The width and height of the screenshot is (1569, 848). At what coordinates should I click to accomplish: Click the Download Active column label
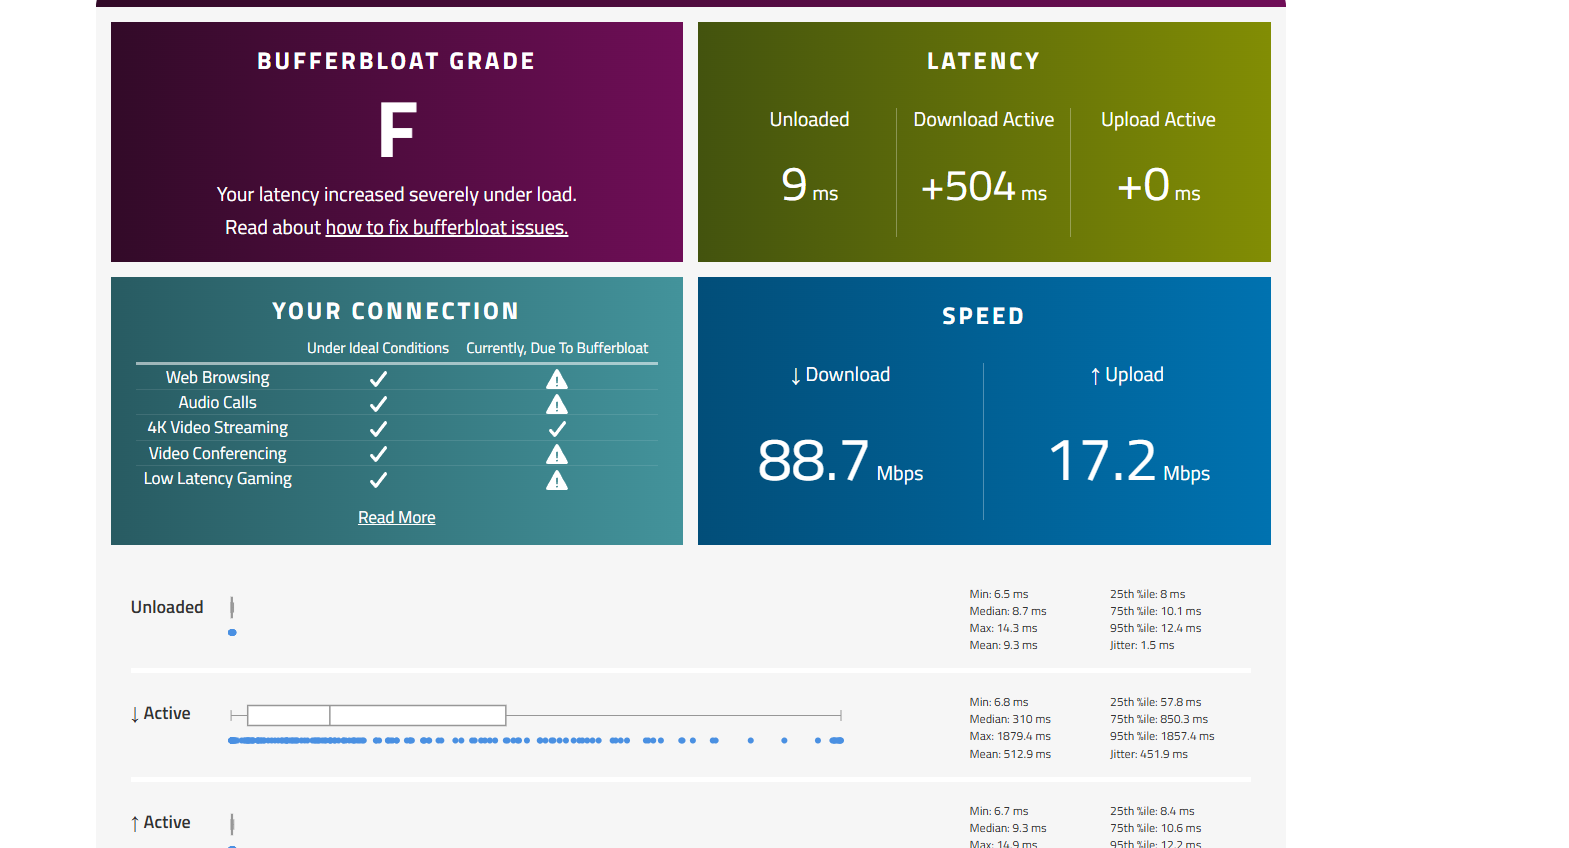(x=984, y=119)
